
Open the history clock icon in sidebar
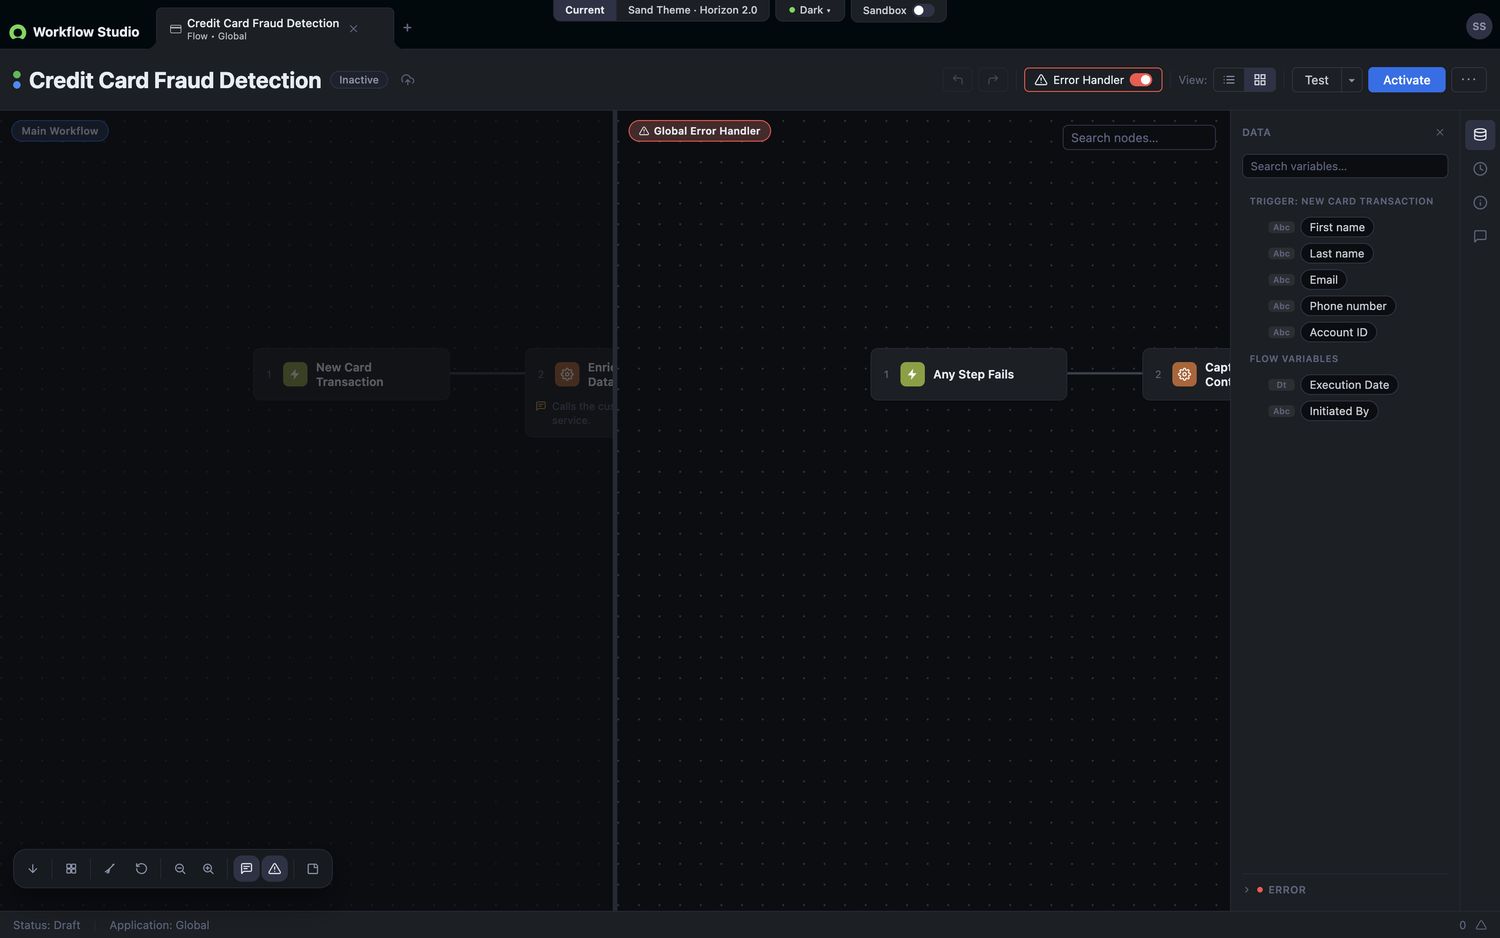[x=1480, y=169]
